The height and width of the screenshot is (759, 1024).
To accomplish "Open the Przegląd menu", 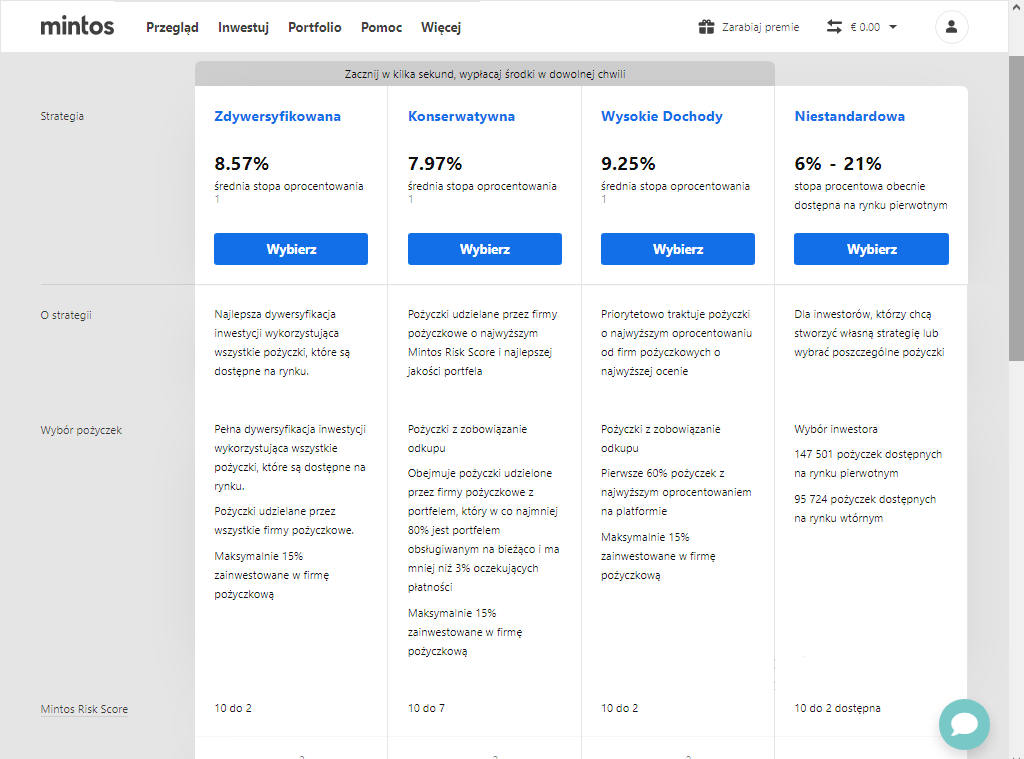I will pyautogui.click(x=172, y=27).
